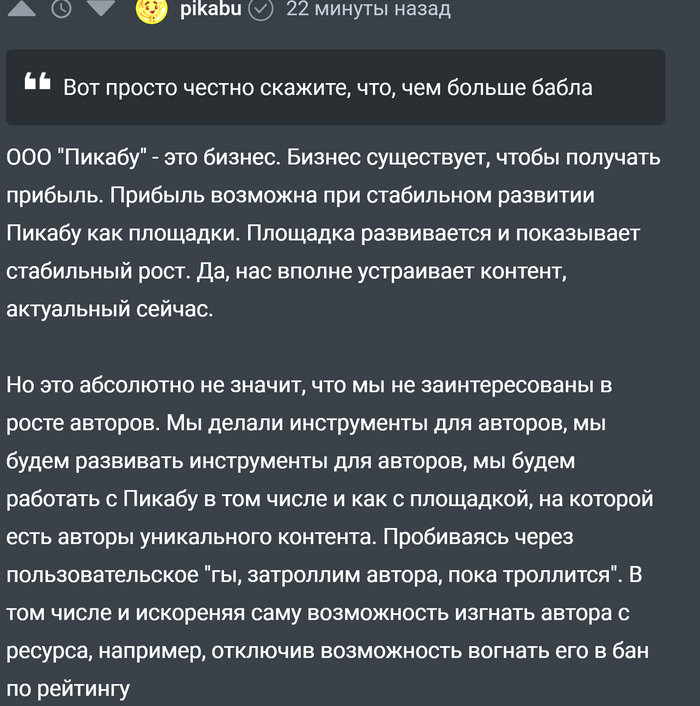The image size is (700, 706).
Task: Upvote the pikabu comment
Action: [x=23, y=8]
